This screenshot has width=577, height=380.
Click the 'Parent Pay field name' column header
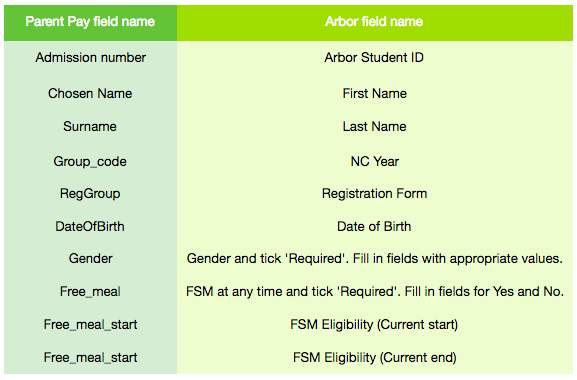point(90,22)
